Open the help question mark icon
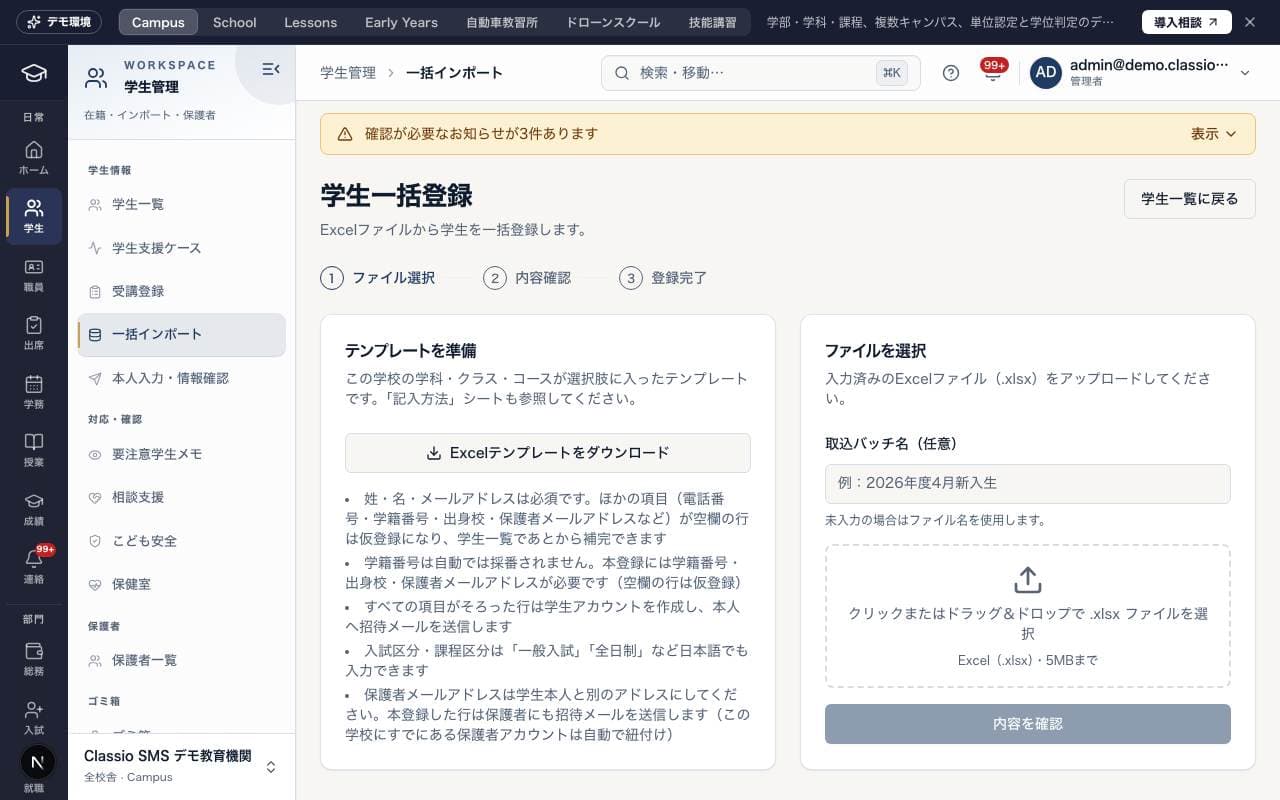1280x800 pixels. click(951, 73)
